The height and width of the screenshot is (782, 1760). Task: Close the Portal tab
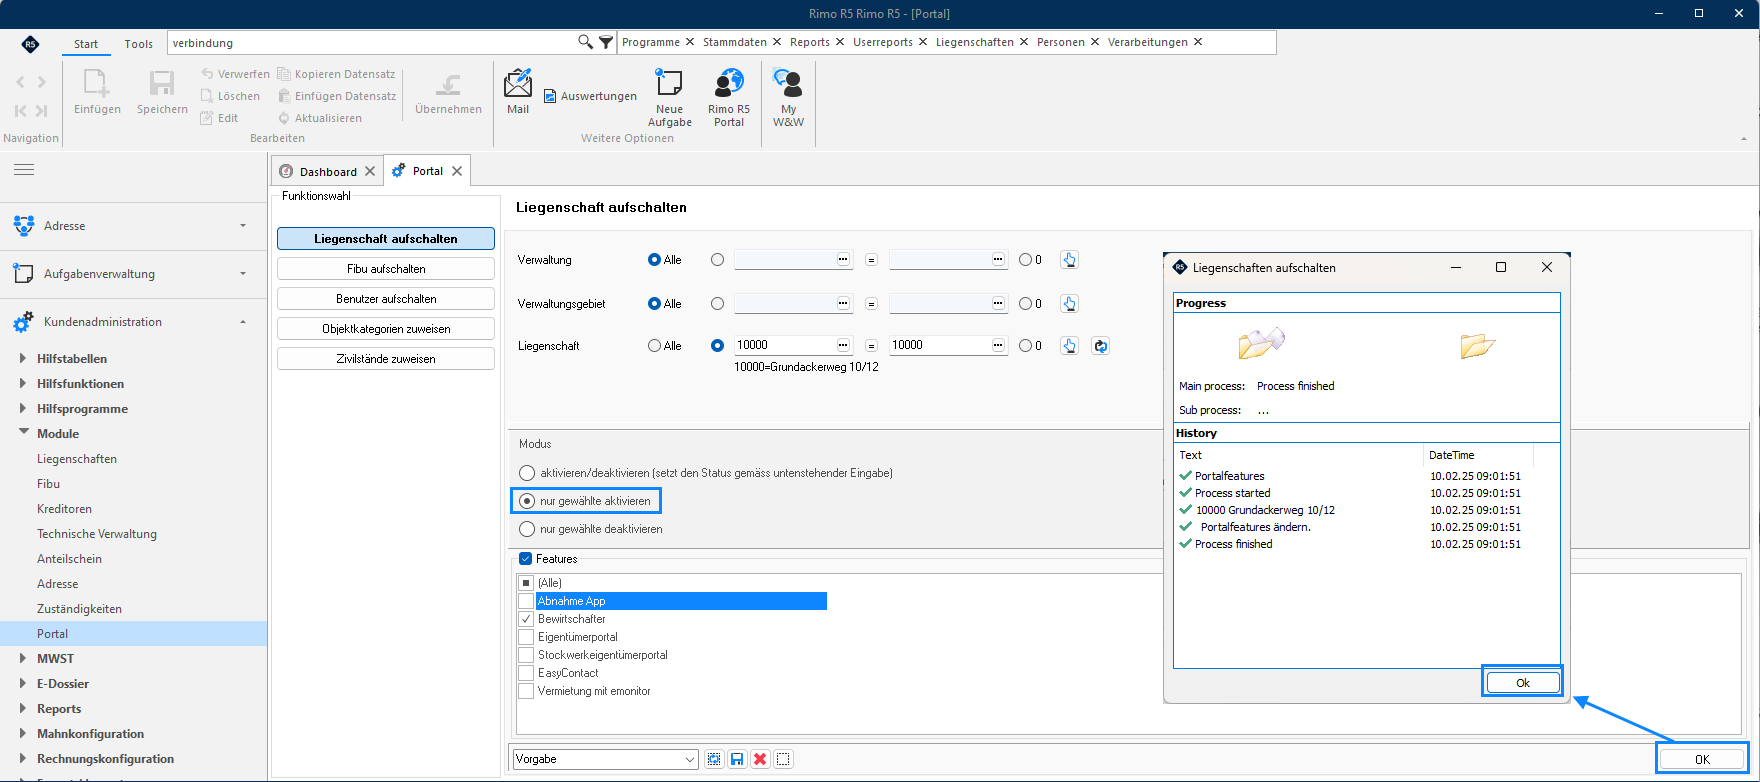point(457,171)
